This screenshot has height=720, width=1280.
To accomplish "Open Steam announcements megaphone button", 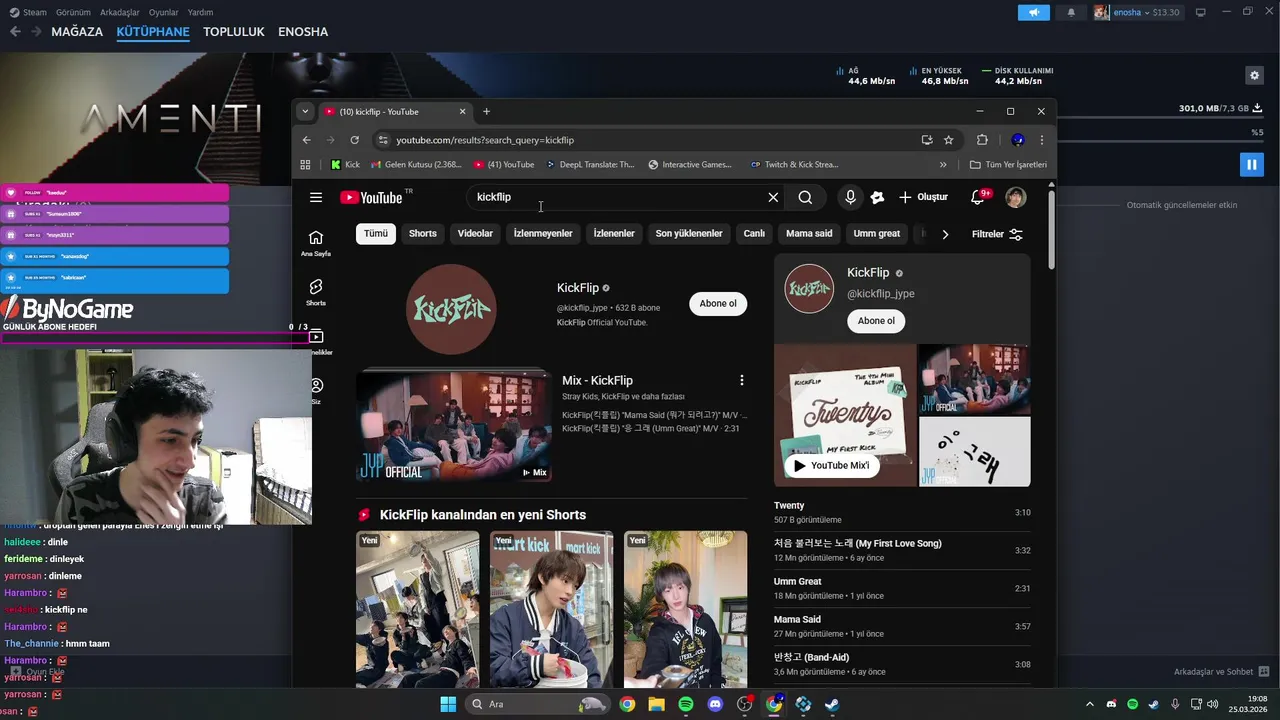I will pyautogui.click(x=1034, y=12).
